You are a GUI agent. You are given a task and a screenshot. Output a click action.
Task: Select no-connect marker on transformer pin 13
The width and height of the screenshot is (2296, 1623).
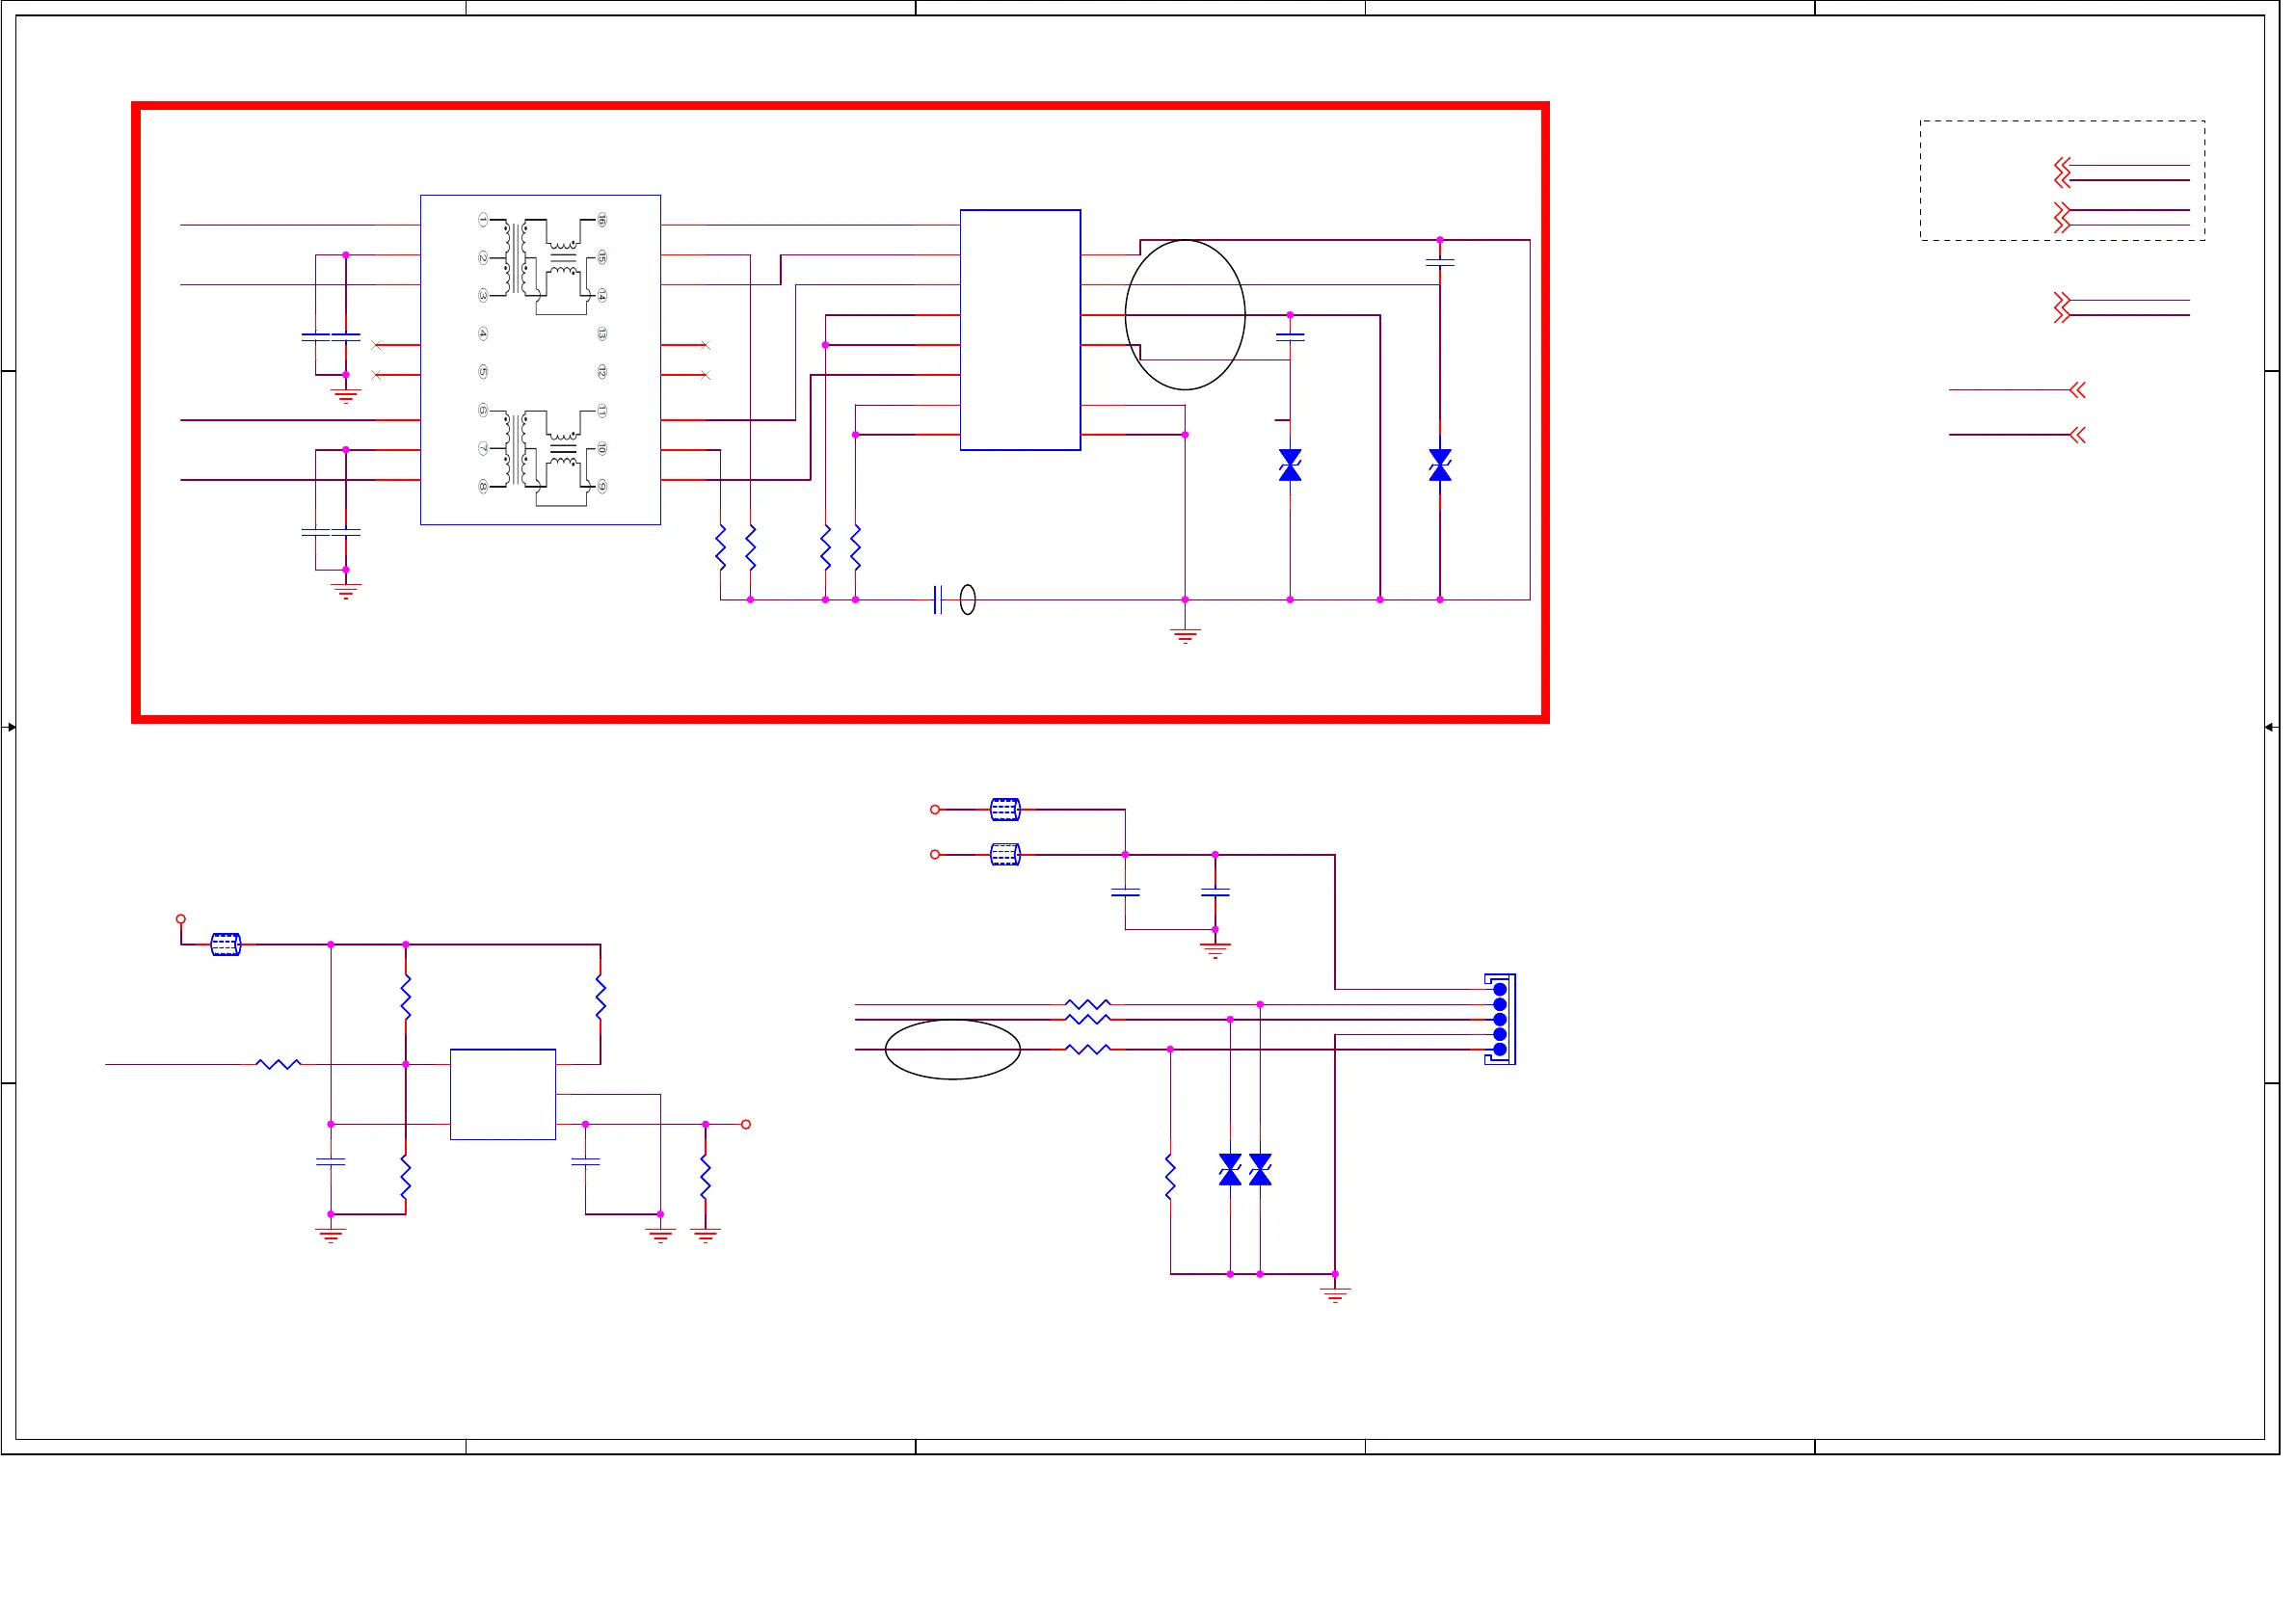pos(706,345)
